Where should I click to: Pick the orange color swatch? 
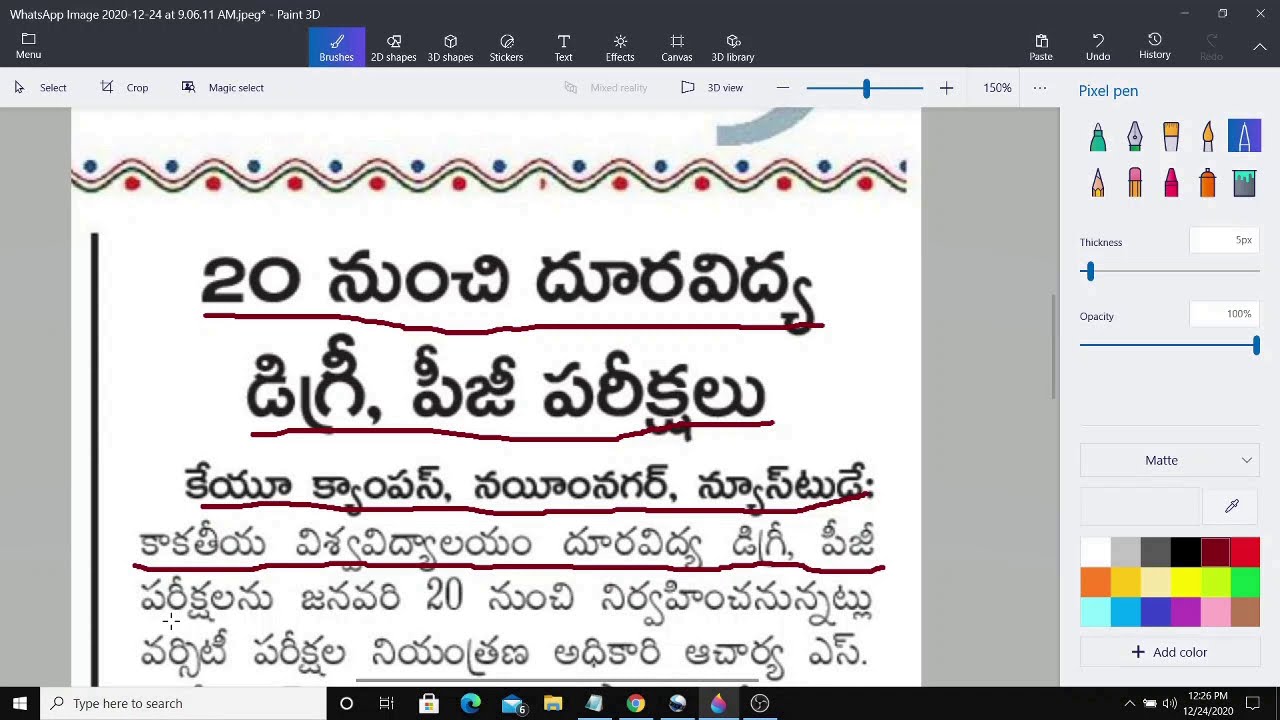(1095, 582)
